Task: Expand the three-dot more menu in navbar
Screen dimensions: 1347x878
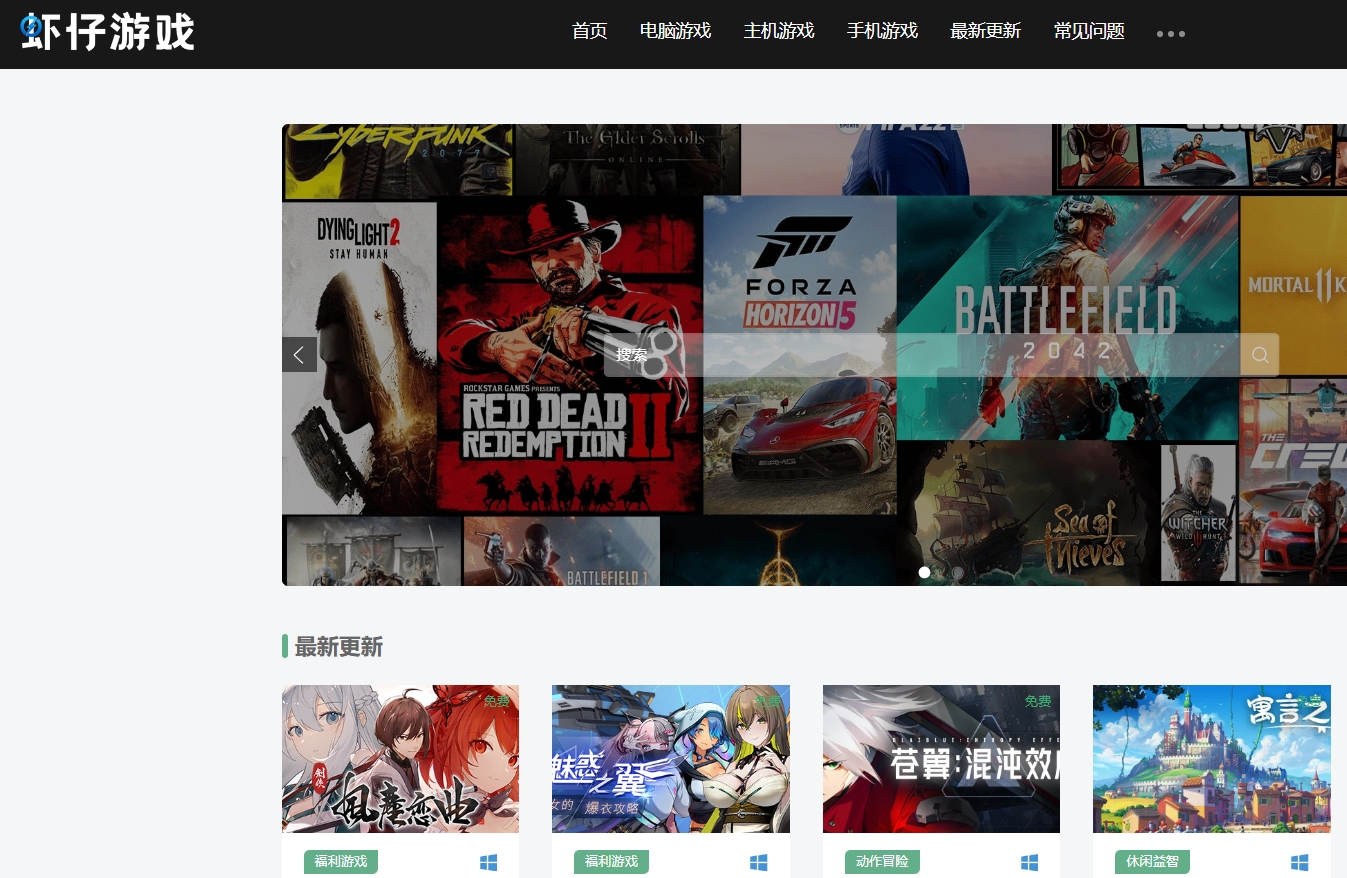Action: point(1170,33)
